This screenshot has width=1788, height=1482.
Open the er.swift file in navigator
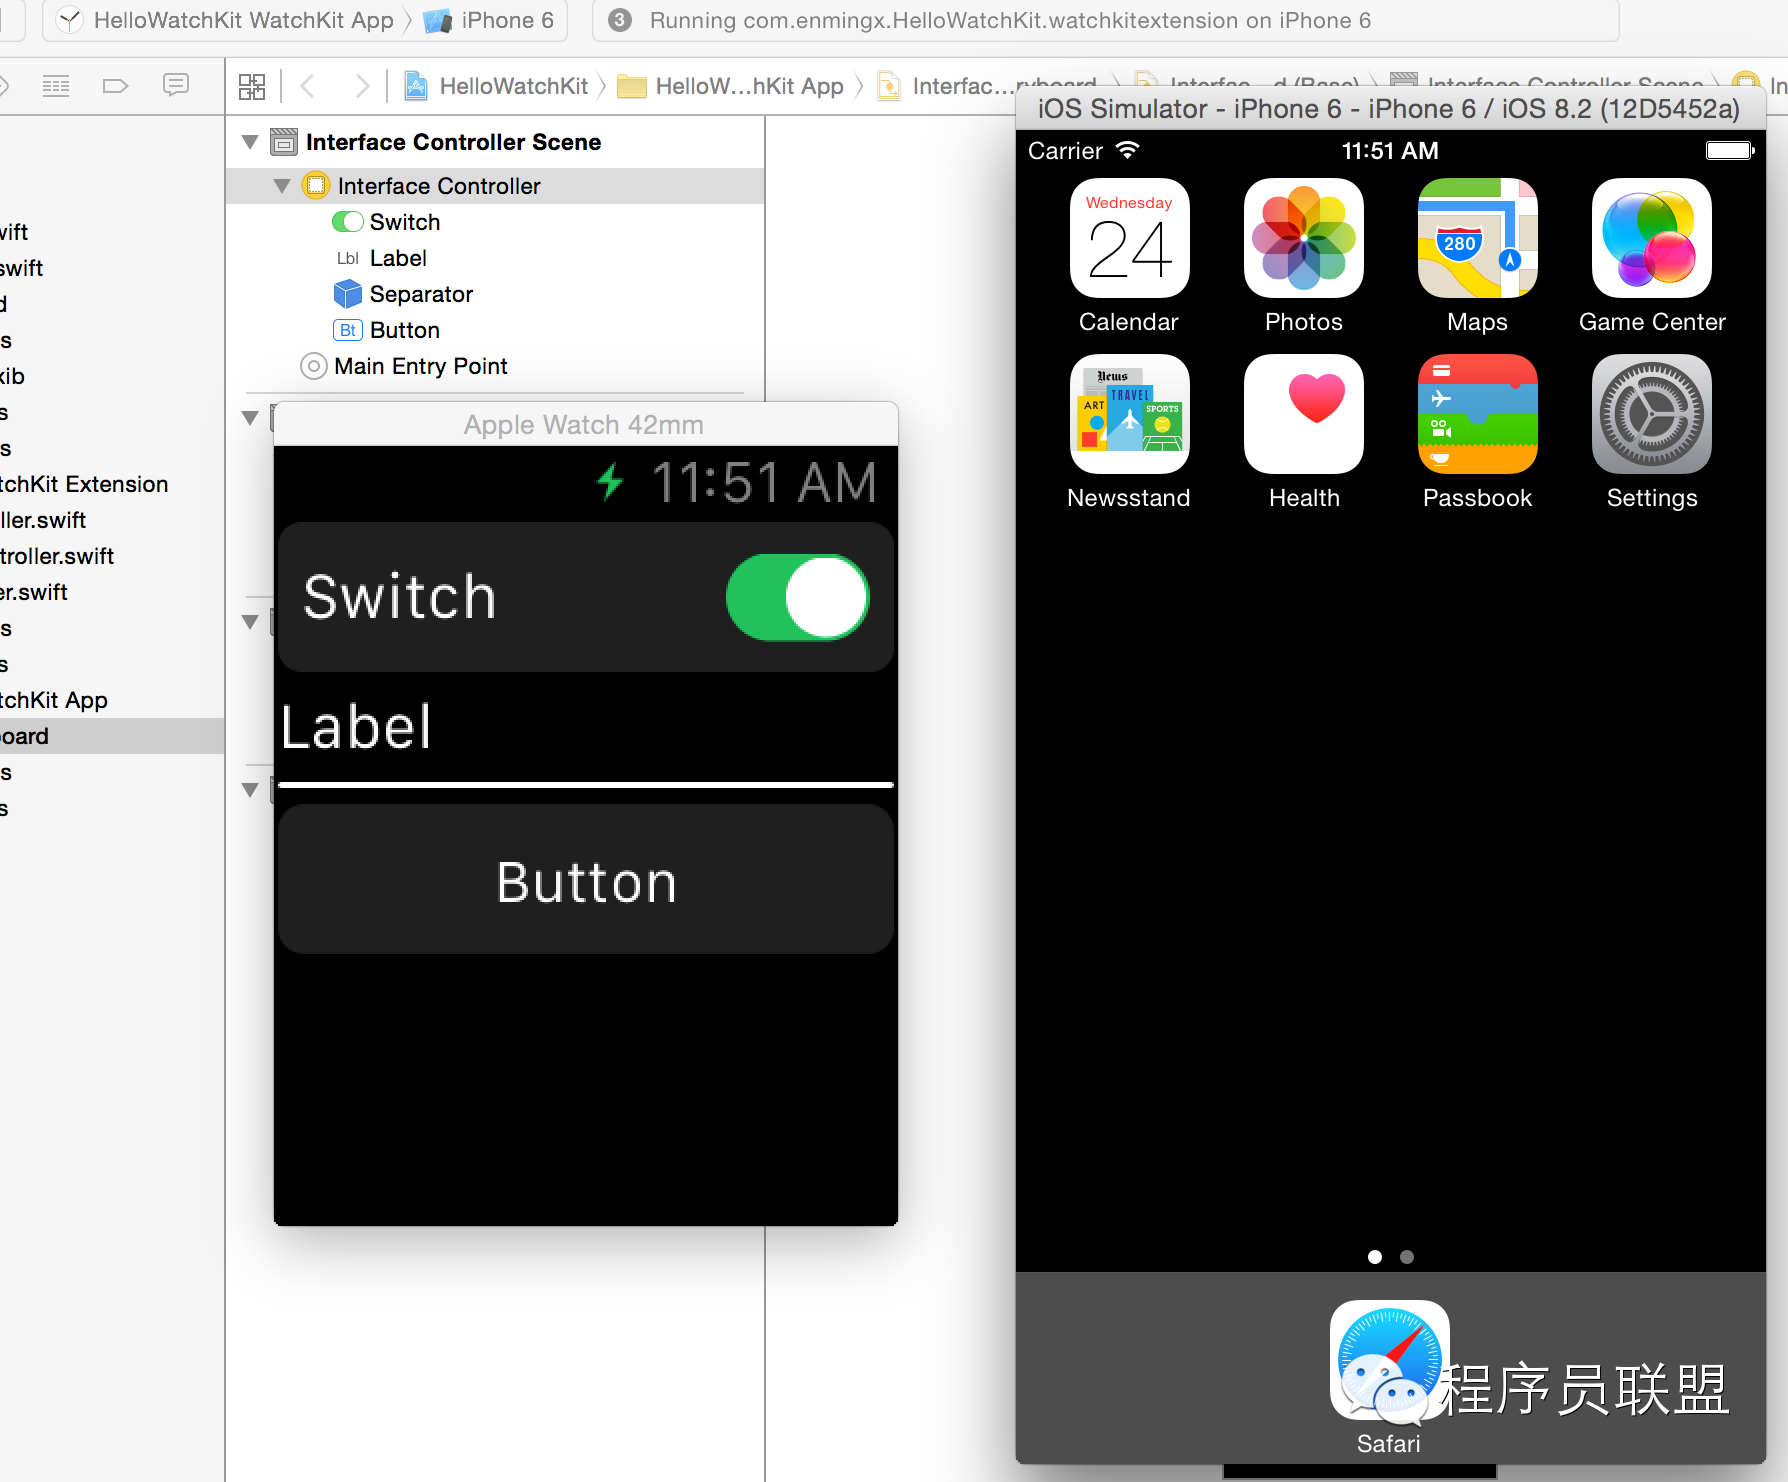(x=34, y=592)
